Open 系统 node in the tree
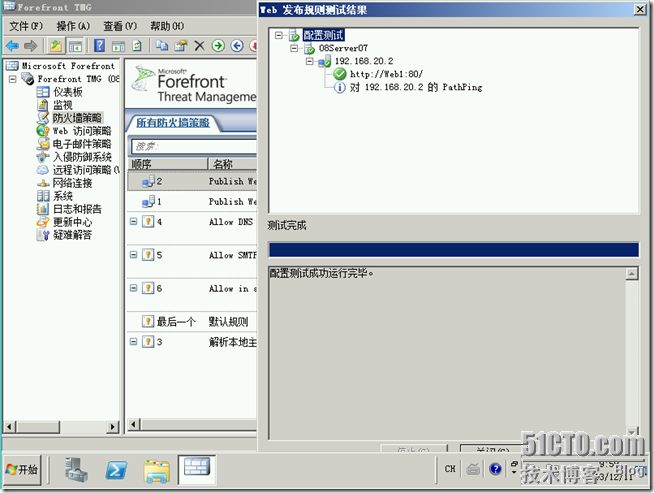Viewport: 654px width, 493px height. click(x=63, y=196)
